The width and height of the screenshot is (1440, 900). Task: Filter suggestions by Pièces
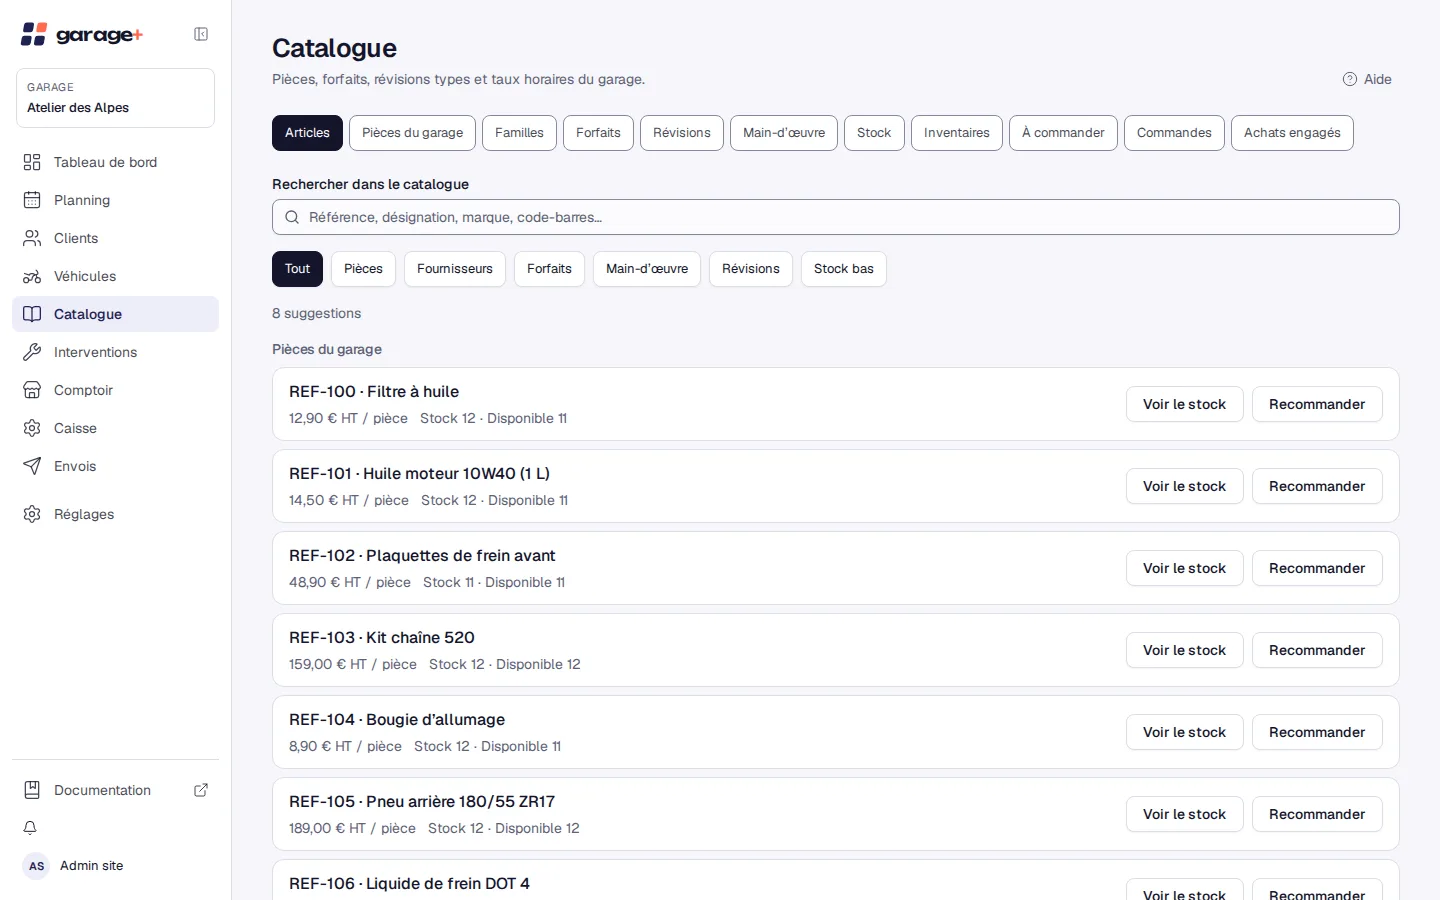[363, 269]
